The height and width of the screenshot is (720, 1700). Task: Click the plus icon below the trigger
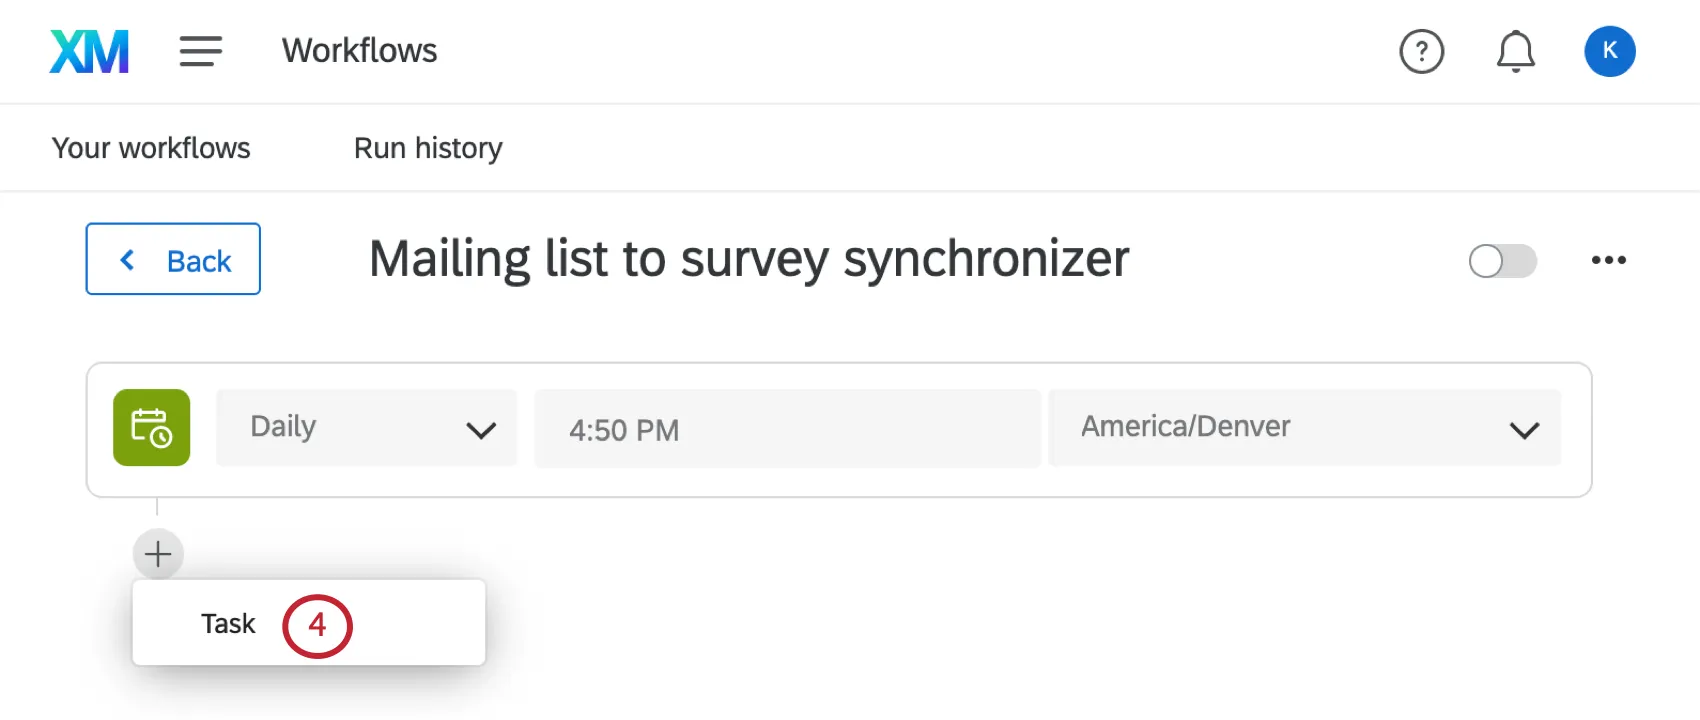(157, 553)
